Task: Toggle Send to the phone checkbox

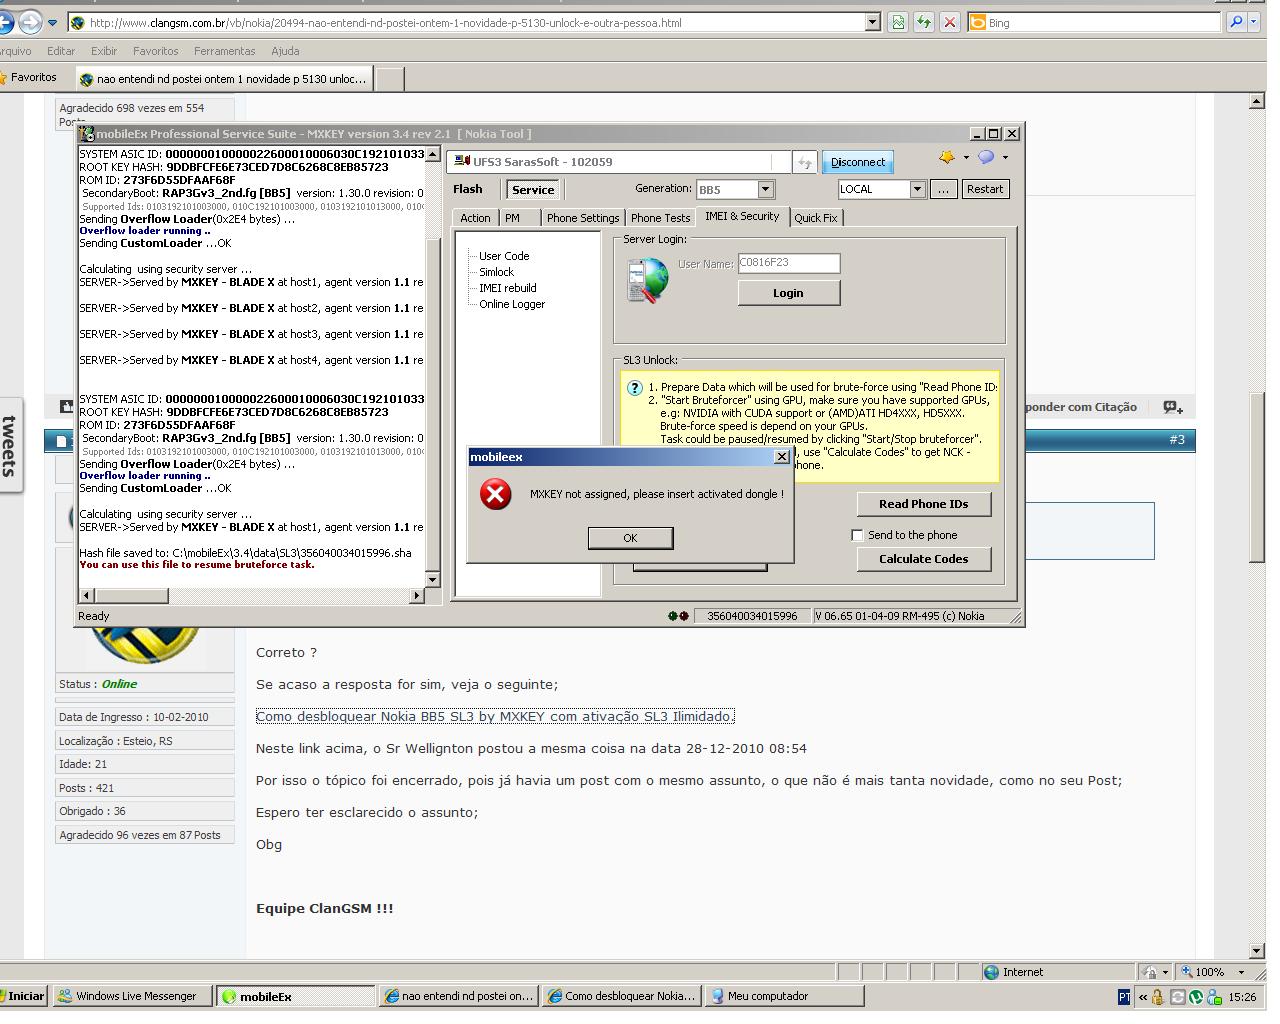Action: (857, 535)
